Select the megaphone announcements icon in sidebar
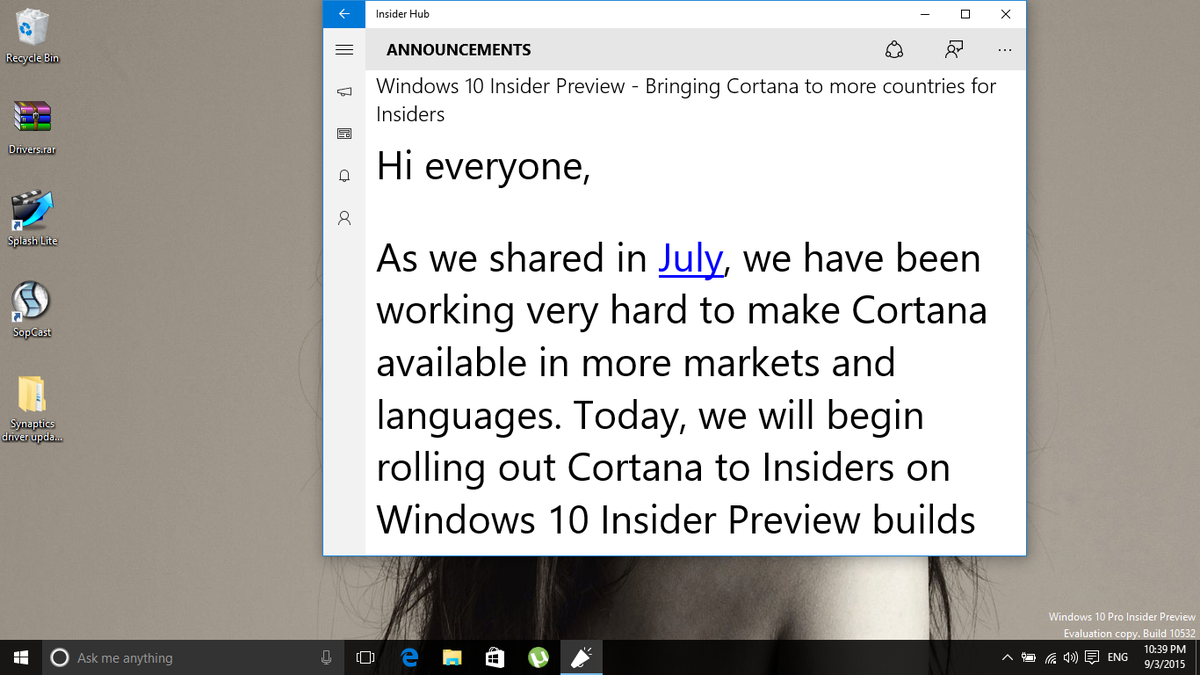This screenshot has height=675, width=1200. coord(344,92)
